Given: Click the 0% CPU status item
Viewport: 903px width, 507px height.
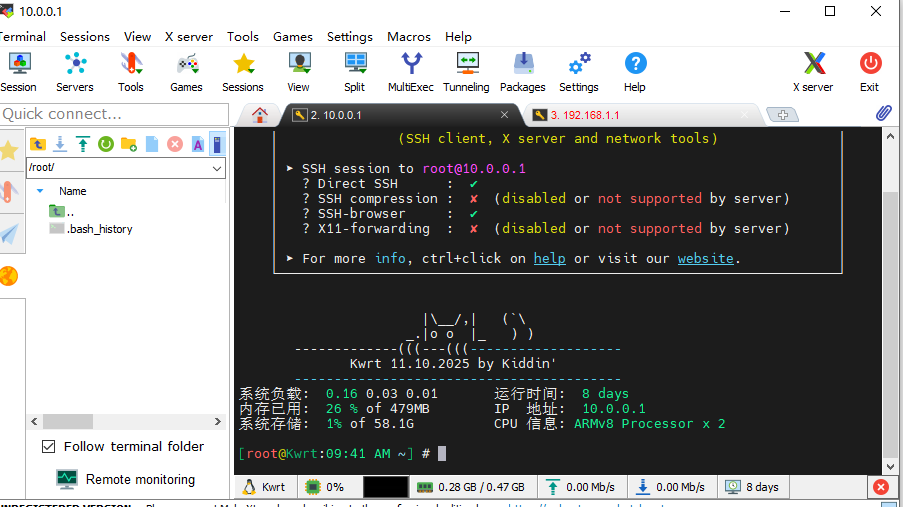Looking at the screenshot, I should click(325, 487).
